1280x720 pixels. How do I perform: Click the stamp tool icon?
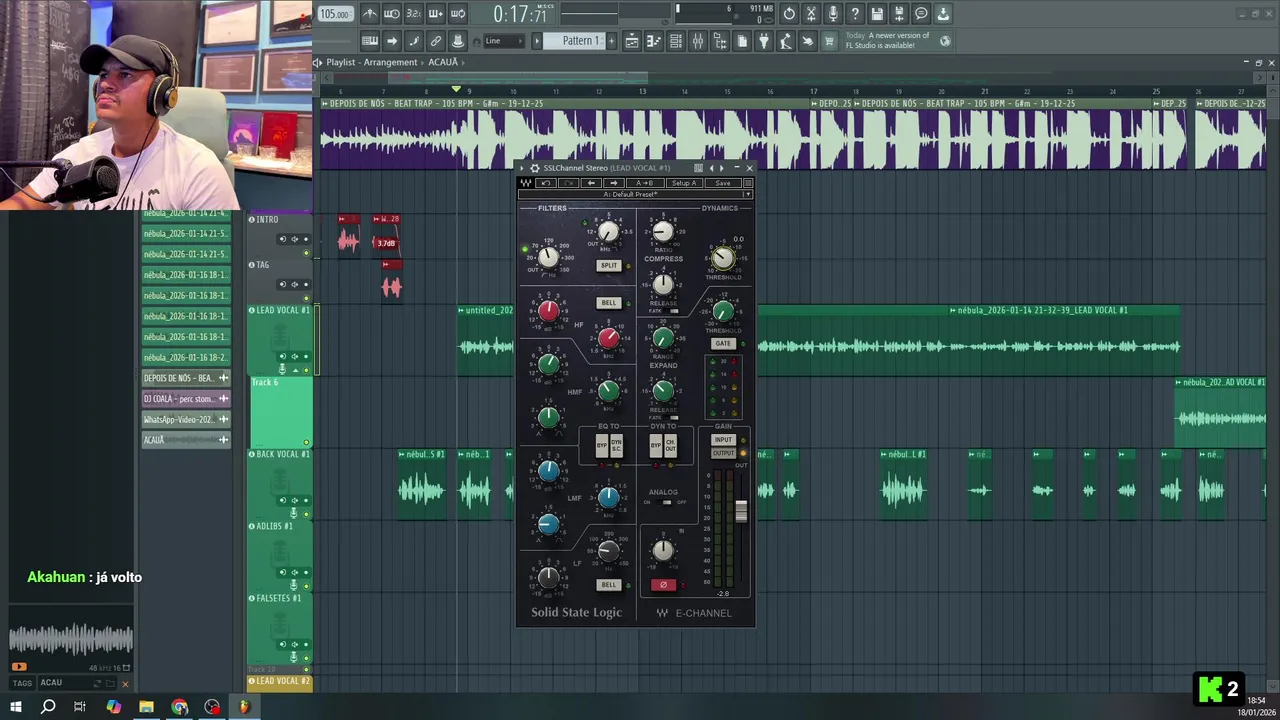(x=457, y=41)
